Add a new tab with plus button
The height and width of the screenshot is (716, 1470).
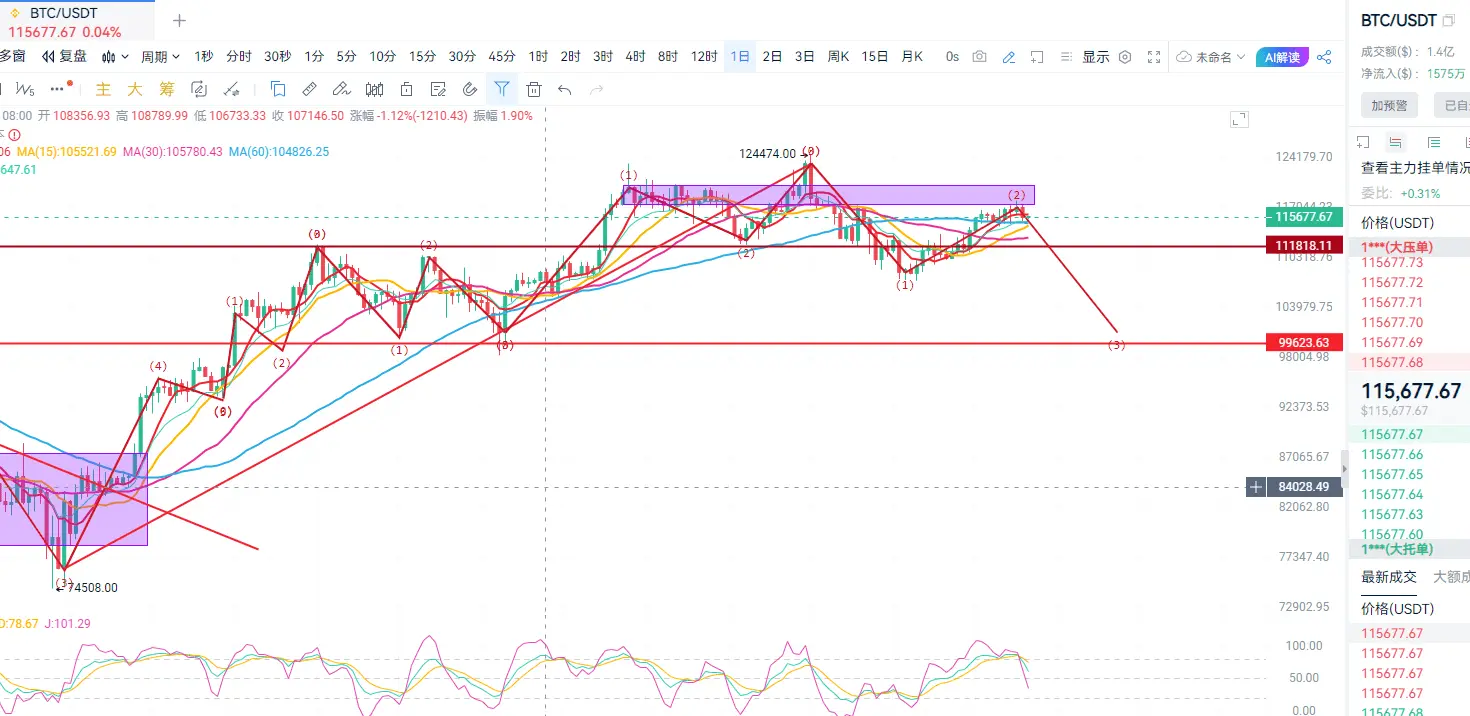(x=179, y=20)
